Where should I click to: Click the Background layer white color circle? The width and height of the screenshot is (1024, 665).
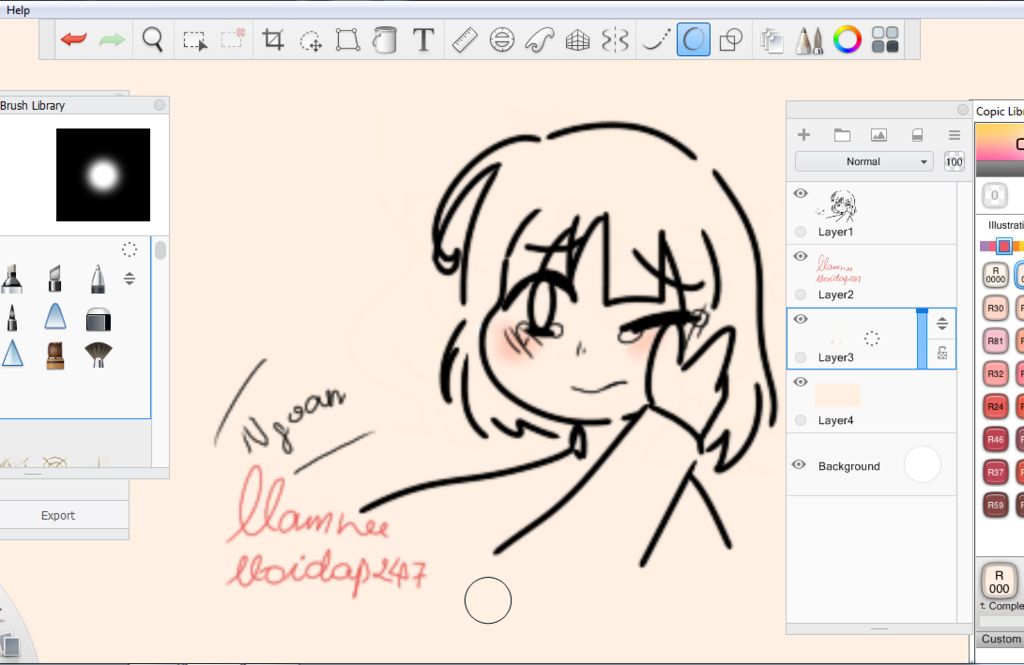pos(922,464)
